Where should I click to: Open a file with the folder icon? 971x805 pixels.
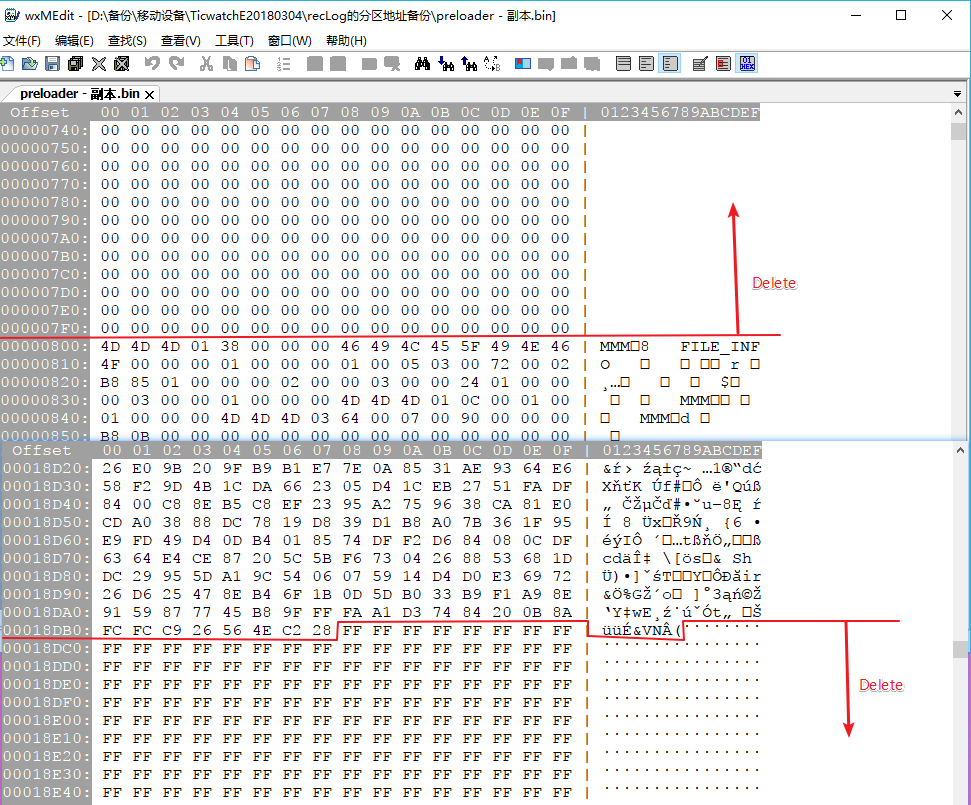(29, 63)
